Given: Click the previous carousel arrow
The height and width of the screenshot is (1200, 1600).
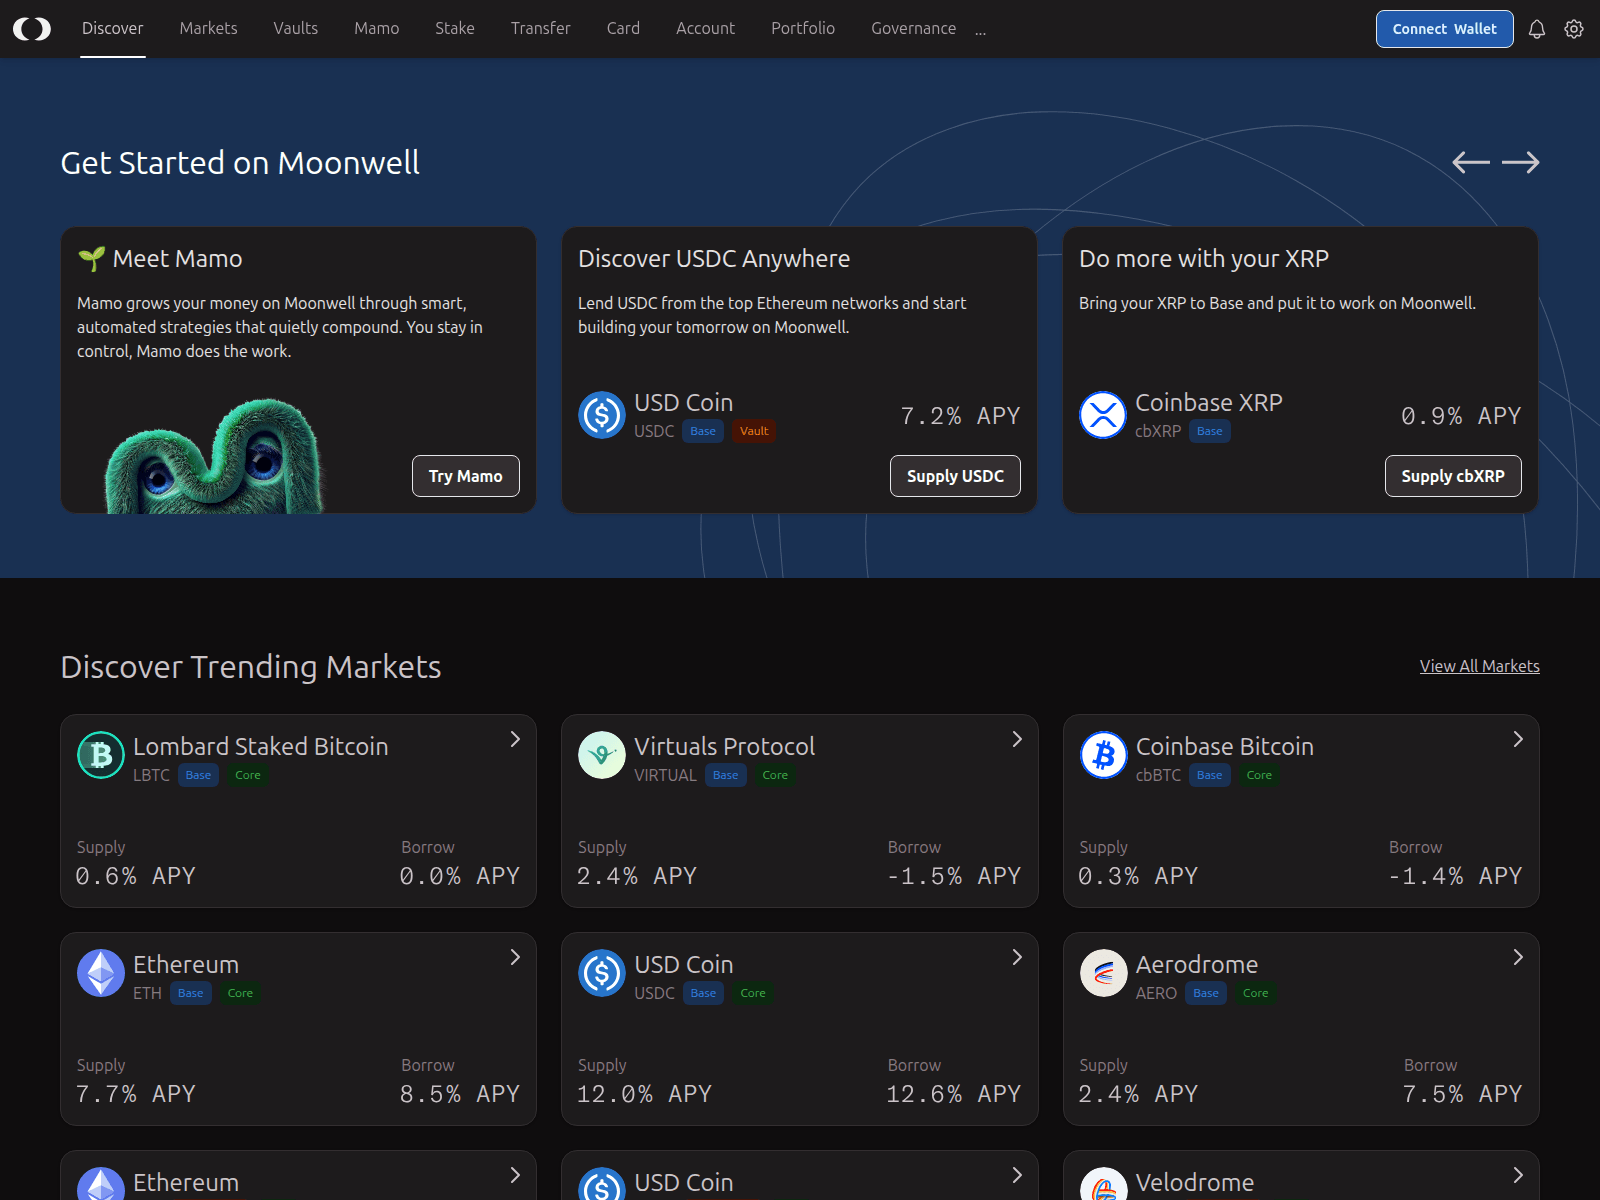Looking at the screenshot, I should [1470, 162].
